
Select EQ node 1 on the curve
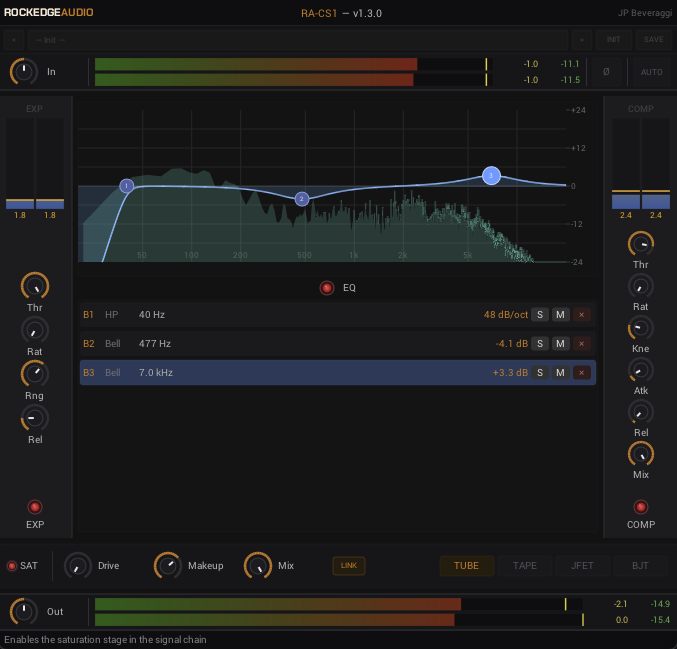127,186
